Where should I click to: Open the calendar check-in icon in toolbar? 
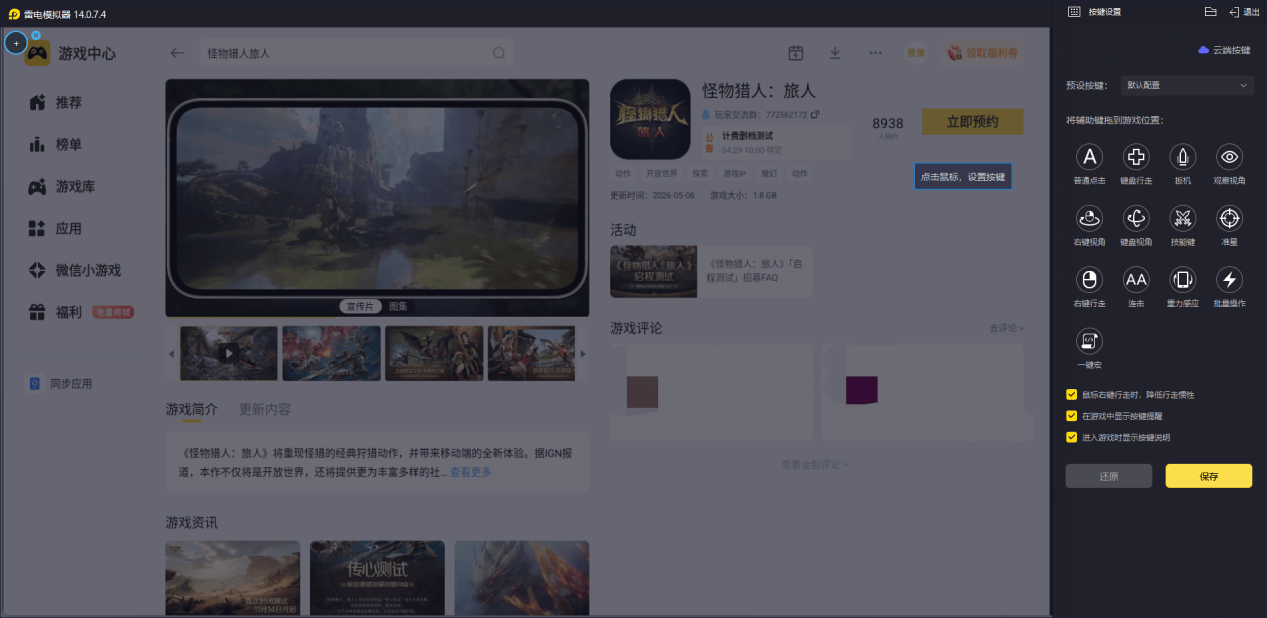pyautogui.click(x=796, y=53)
